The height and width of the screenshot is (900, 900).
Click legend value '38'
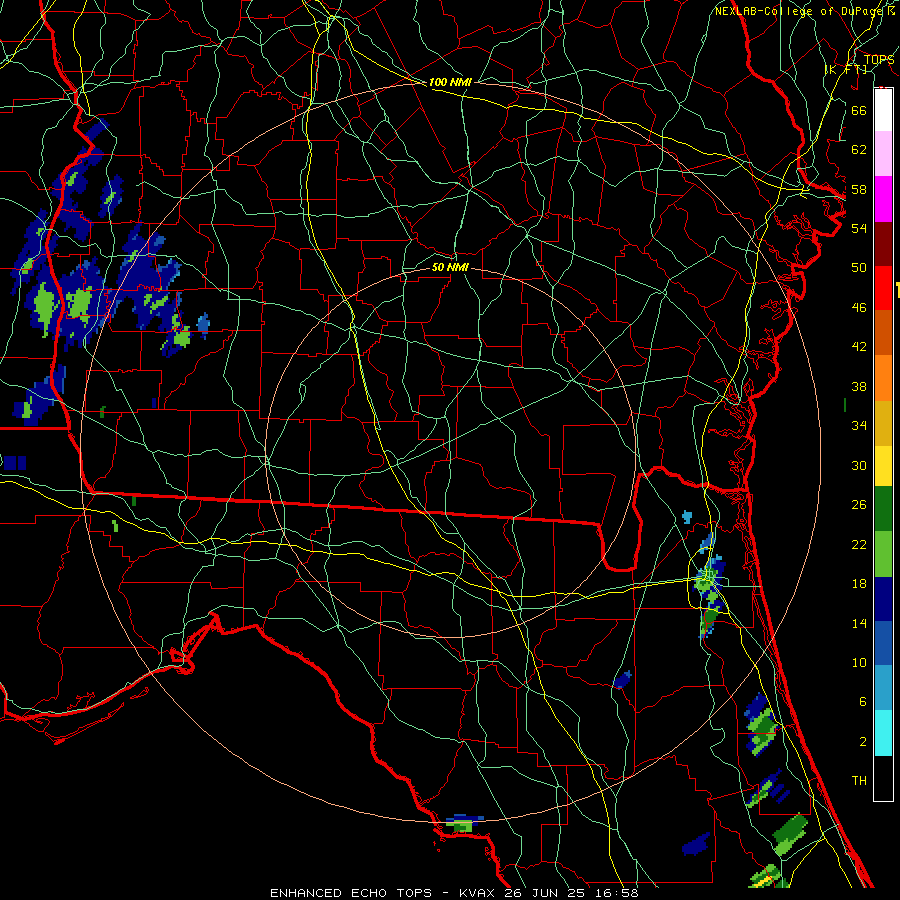[x=859, y=386]
